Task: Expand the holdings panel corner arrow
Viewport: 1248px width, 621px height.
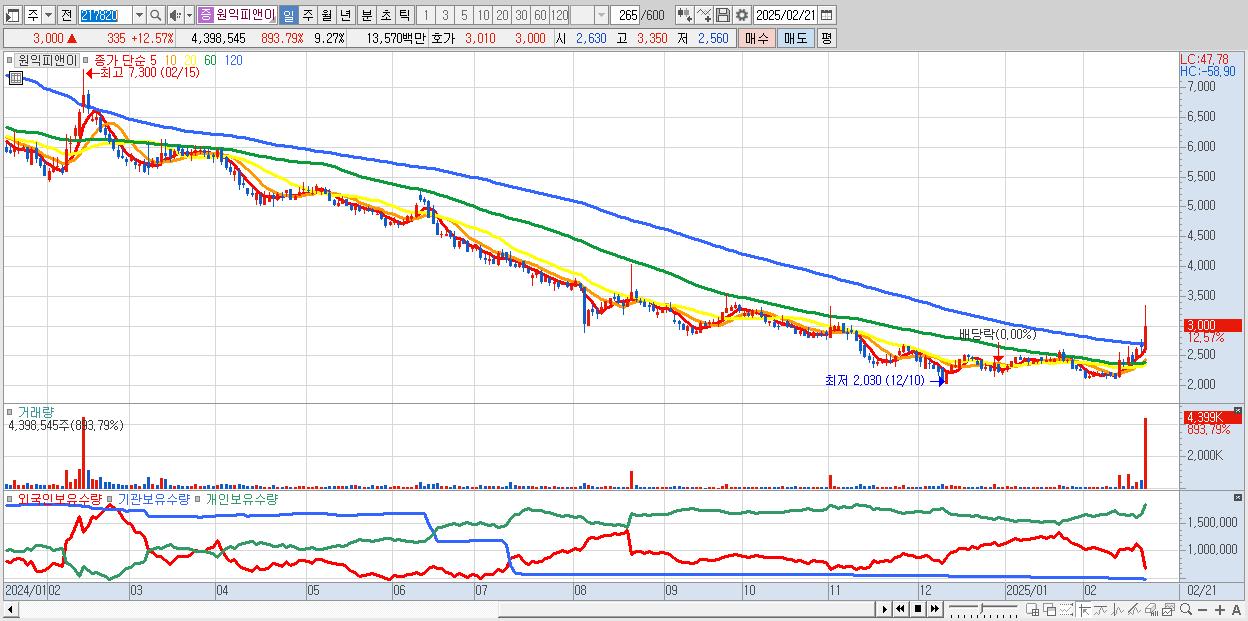Action: click(x=1238, y=497)
